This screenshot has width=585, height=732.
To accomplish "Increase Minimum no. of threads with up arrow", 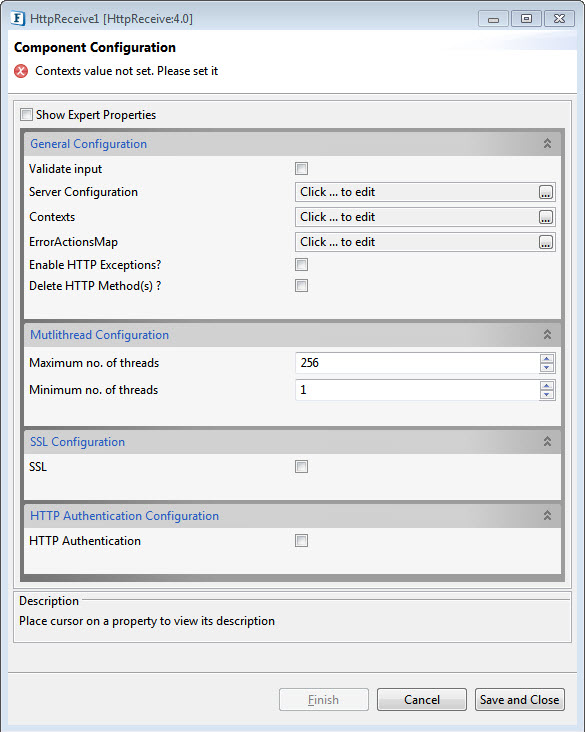I will click(547, 386).
